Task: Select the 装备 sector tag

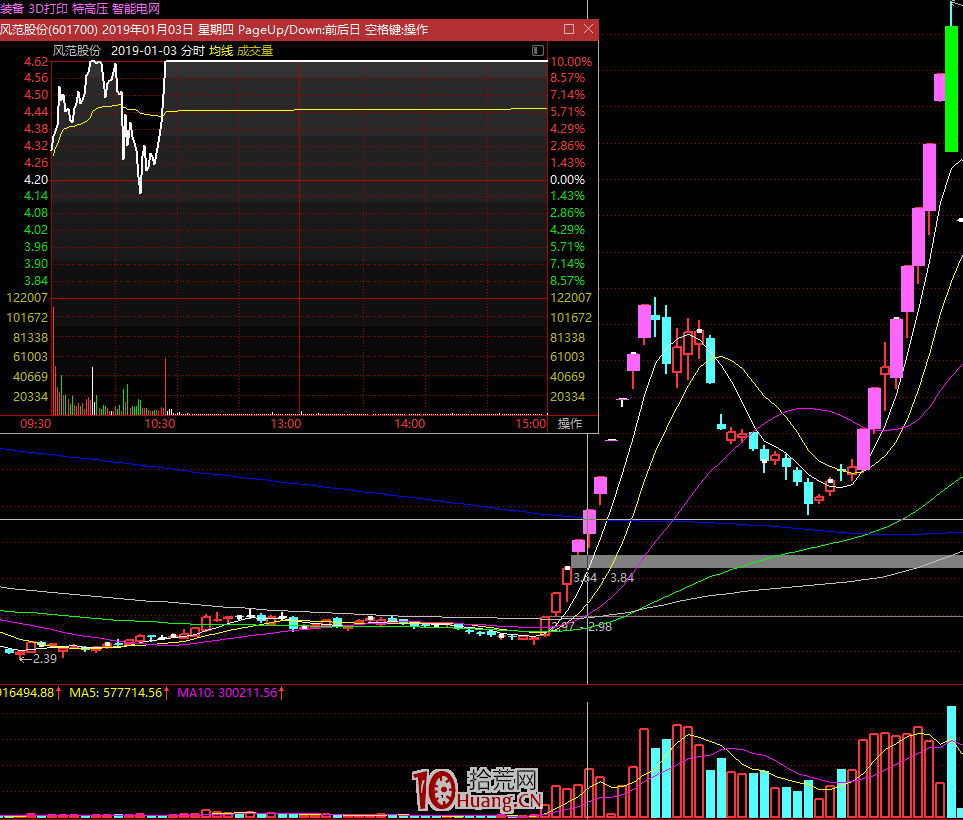Action: tap(11, 8)
